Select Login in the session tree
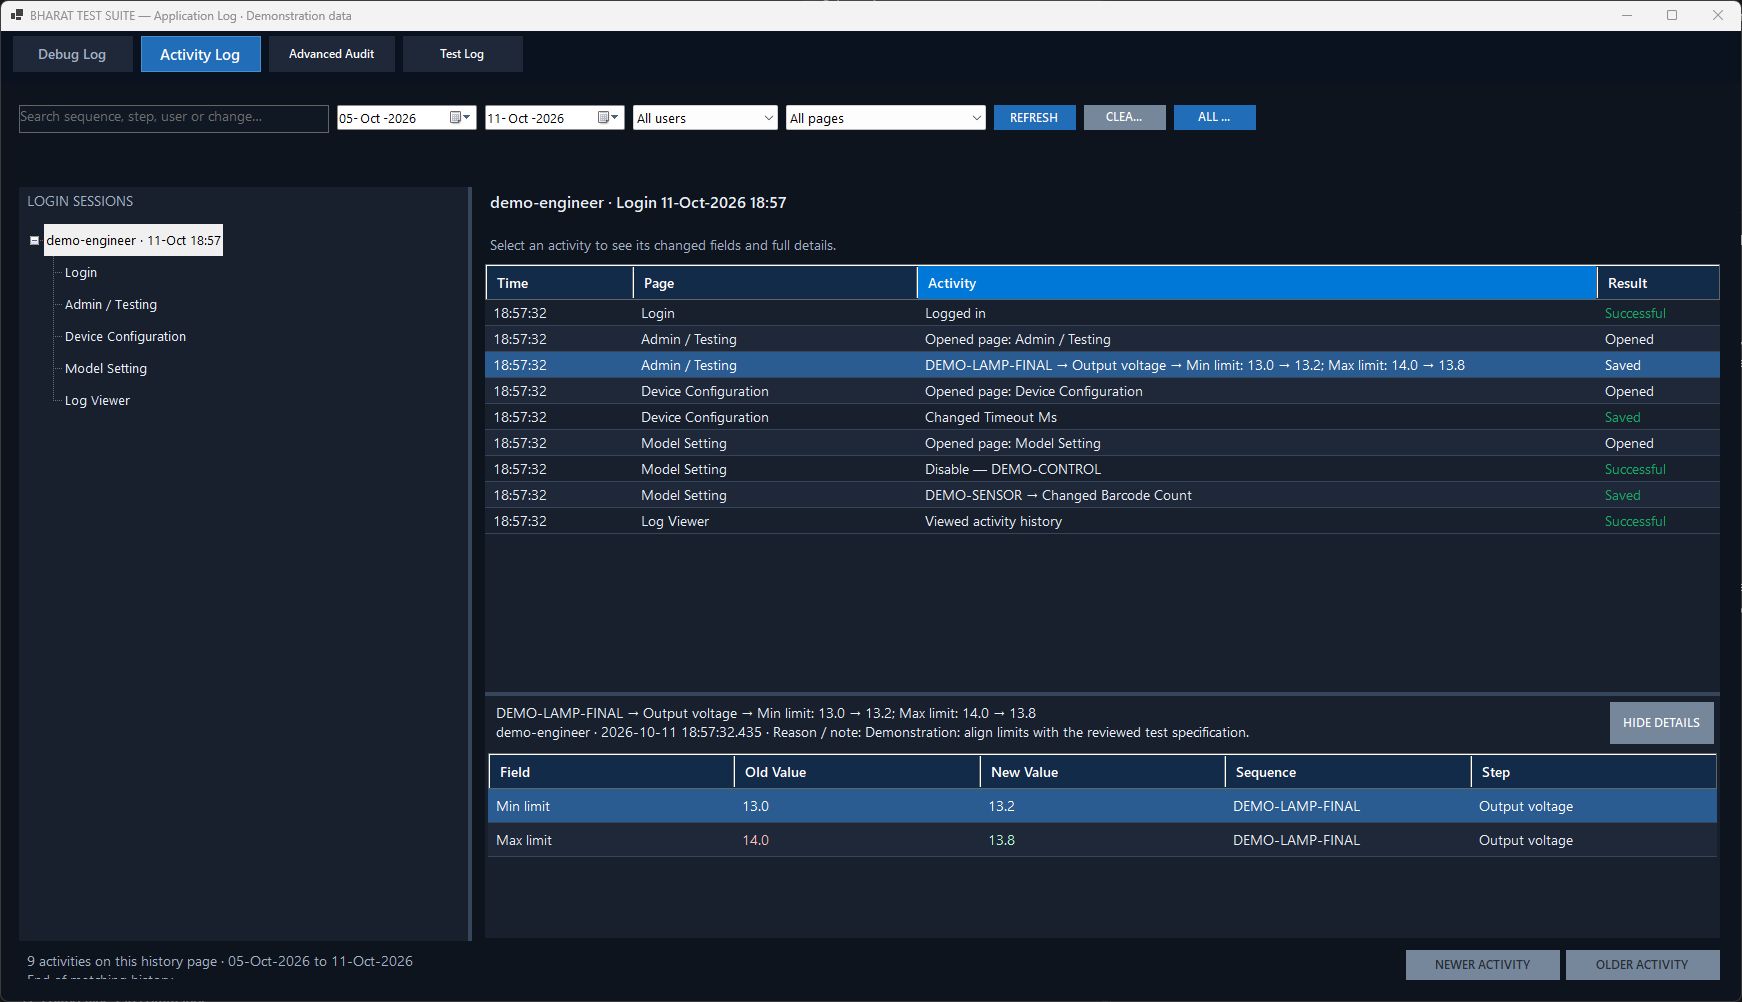 click(x=81, y=272)
